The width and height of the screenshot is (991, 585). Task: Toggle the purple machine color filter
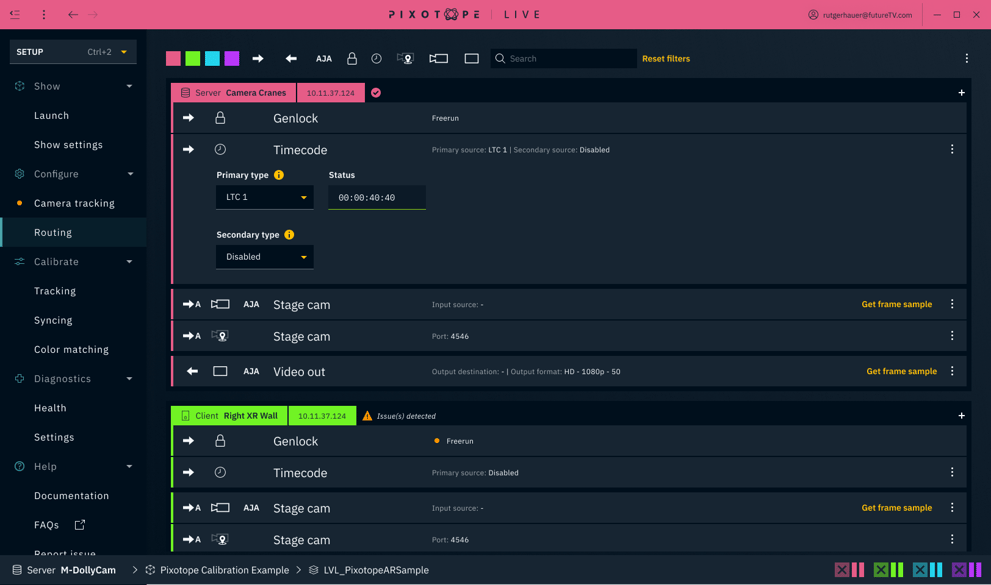click(x=232, y=59)
